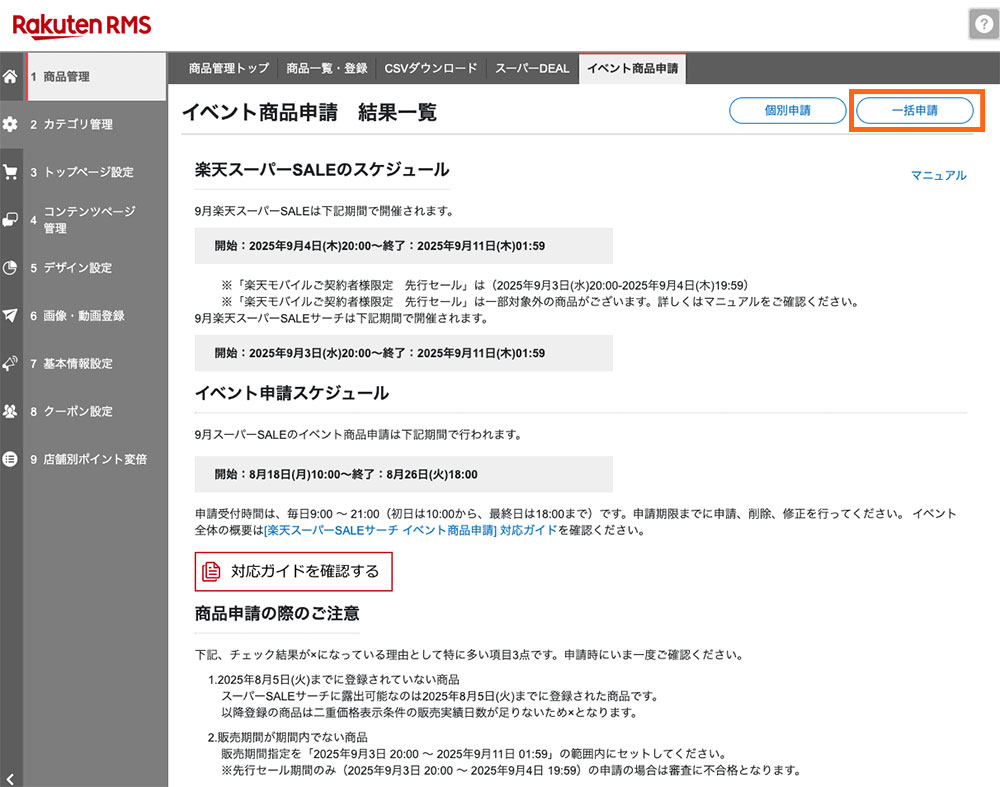1000x787 pixels.
Task: Click the text 2.販売期間が期間内でない商品
Action: [288, 737]
